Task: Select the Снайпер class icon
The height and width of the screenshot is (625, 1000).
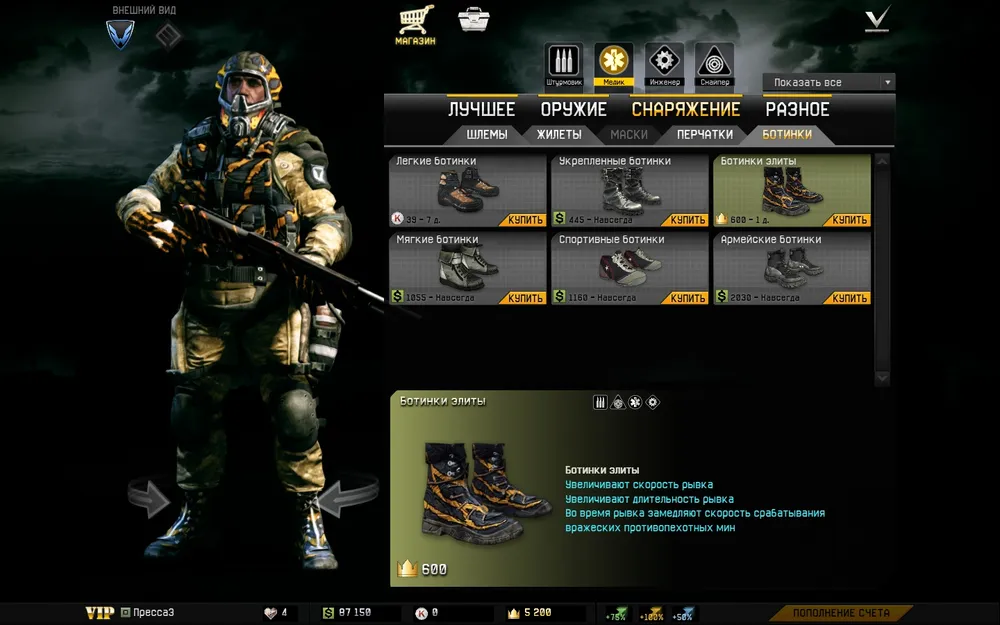Action: click(x=714, y=63)
